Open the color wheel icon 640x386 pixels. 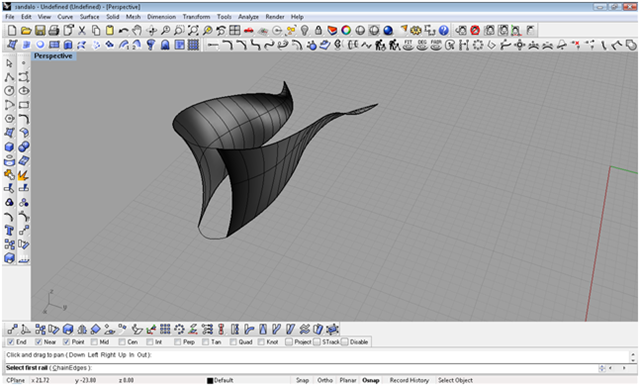346,30
